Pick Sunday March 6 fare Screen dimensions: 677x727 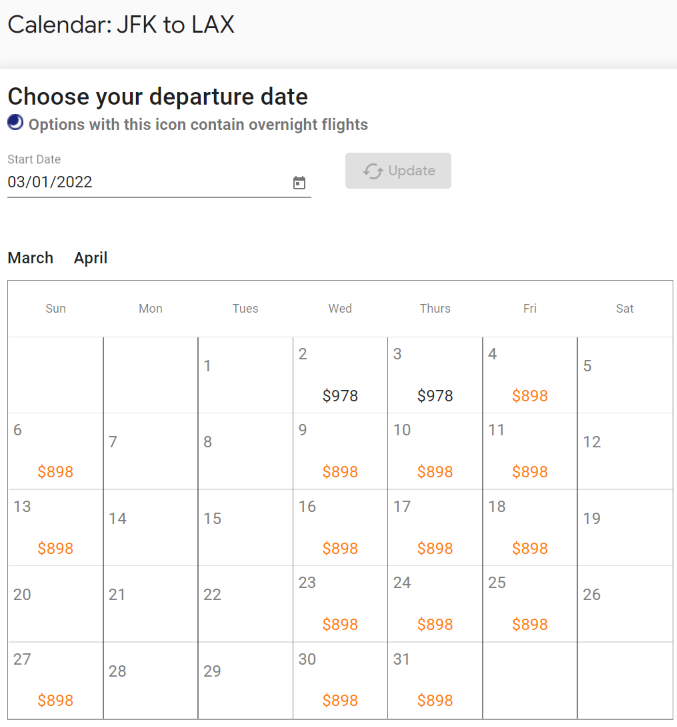pyautogui.click(x=56, y=472)
